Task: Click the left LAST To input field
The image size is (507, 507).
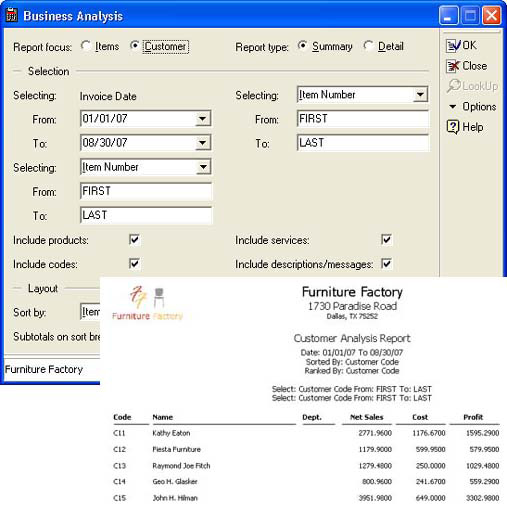Action: [x=146, y=215]
